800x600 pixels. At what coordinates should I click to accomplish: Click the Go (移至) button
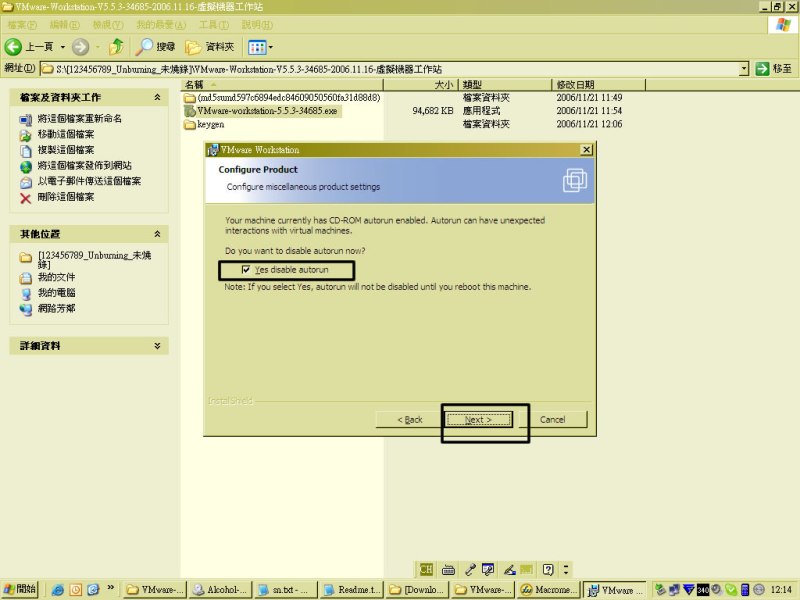(x=774, y=68)
